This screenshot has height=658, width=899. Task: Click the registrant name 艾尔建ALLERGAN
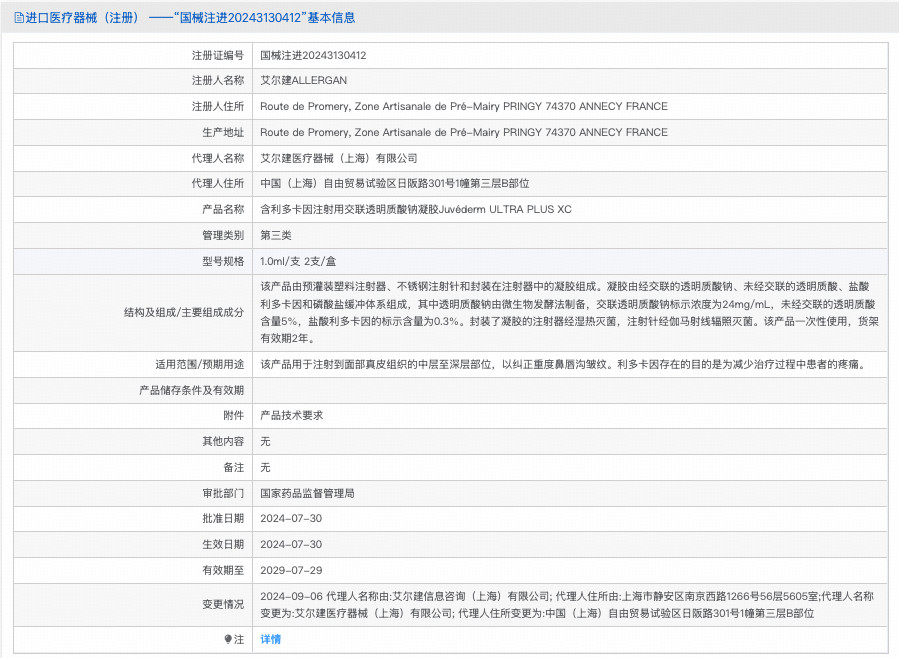pos(303,81)
